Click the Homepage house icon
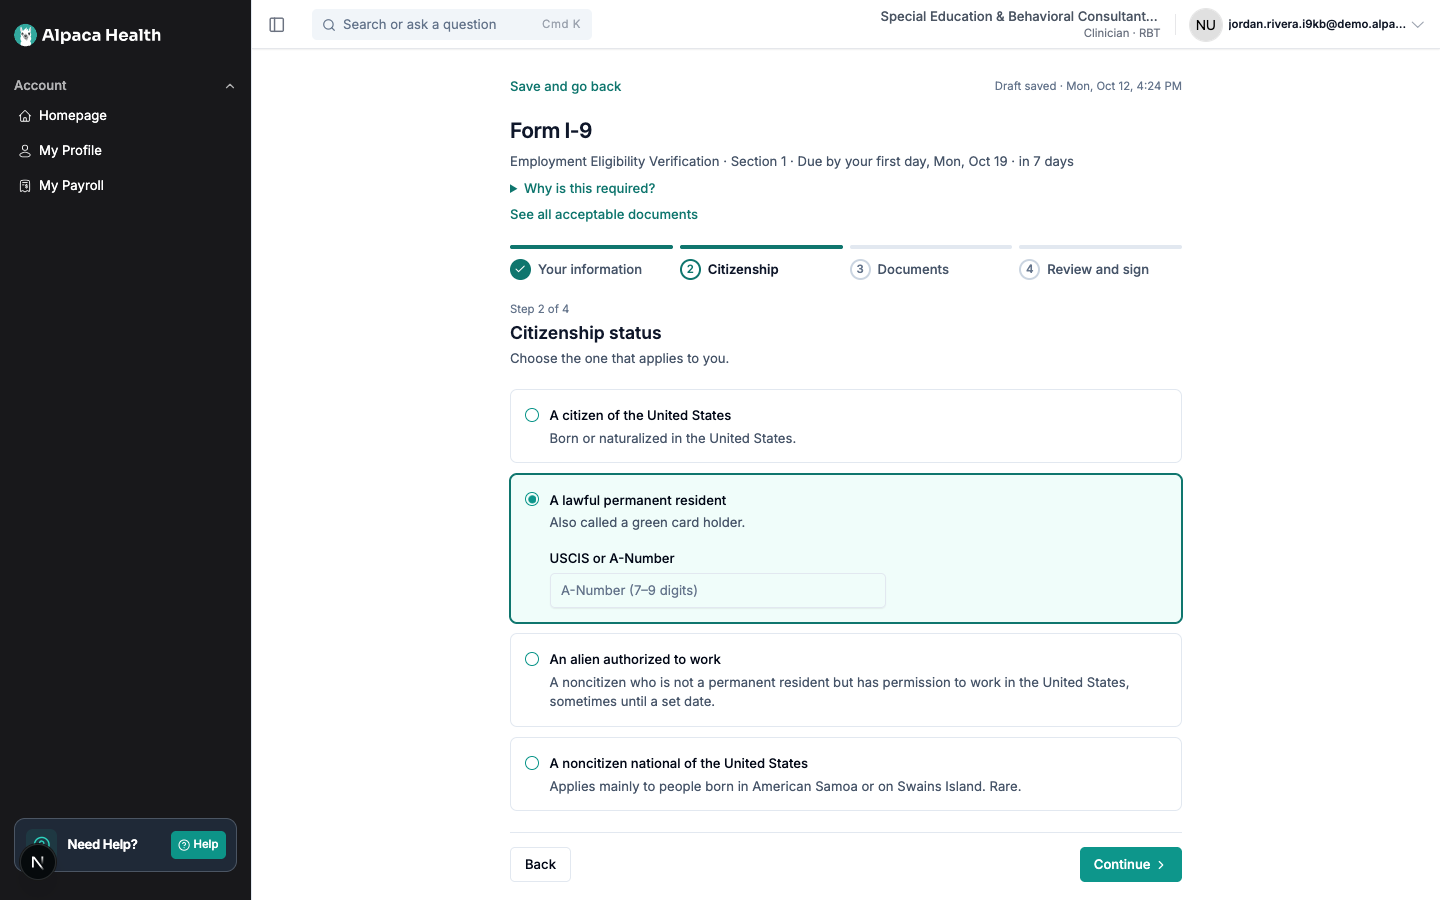The height and width of the screenshot is (900, 1440). point(25,116)
